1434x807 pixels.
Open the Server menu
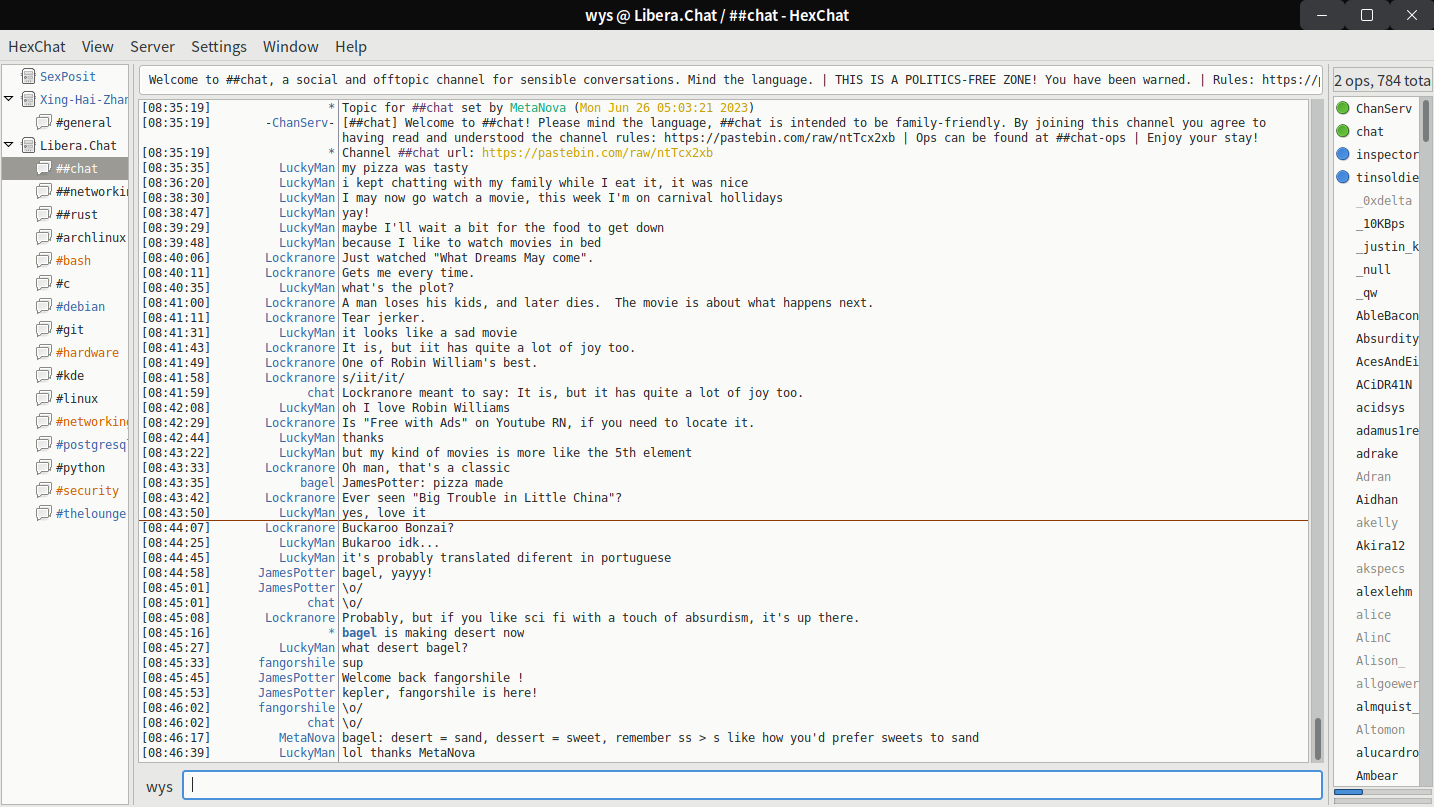point(152,47)
